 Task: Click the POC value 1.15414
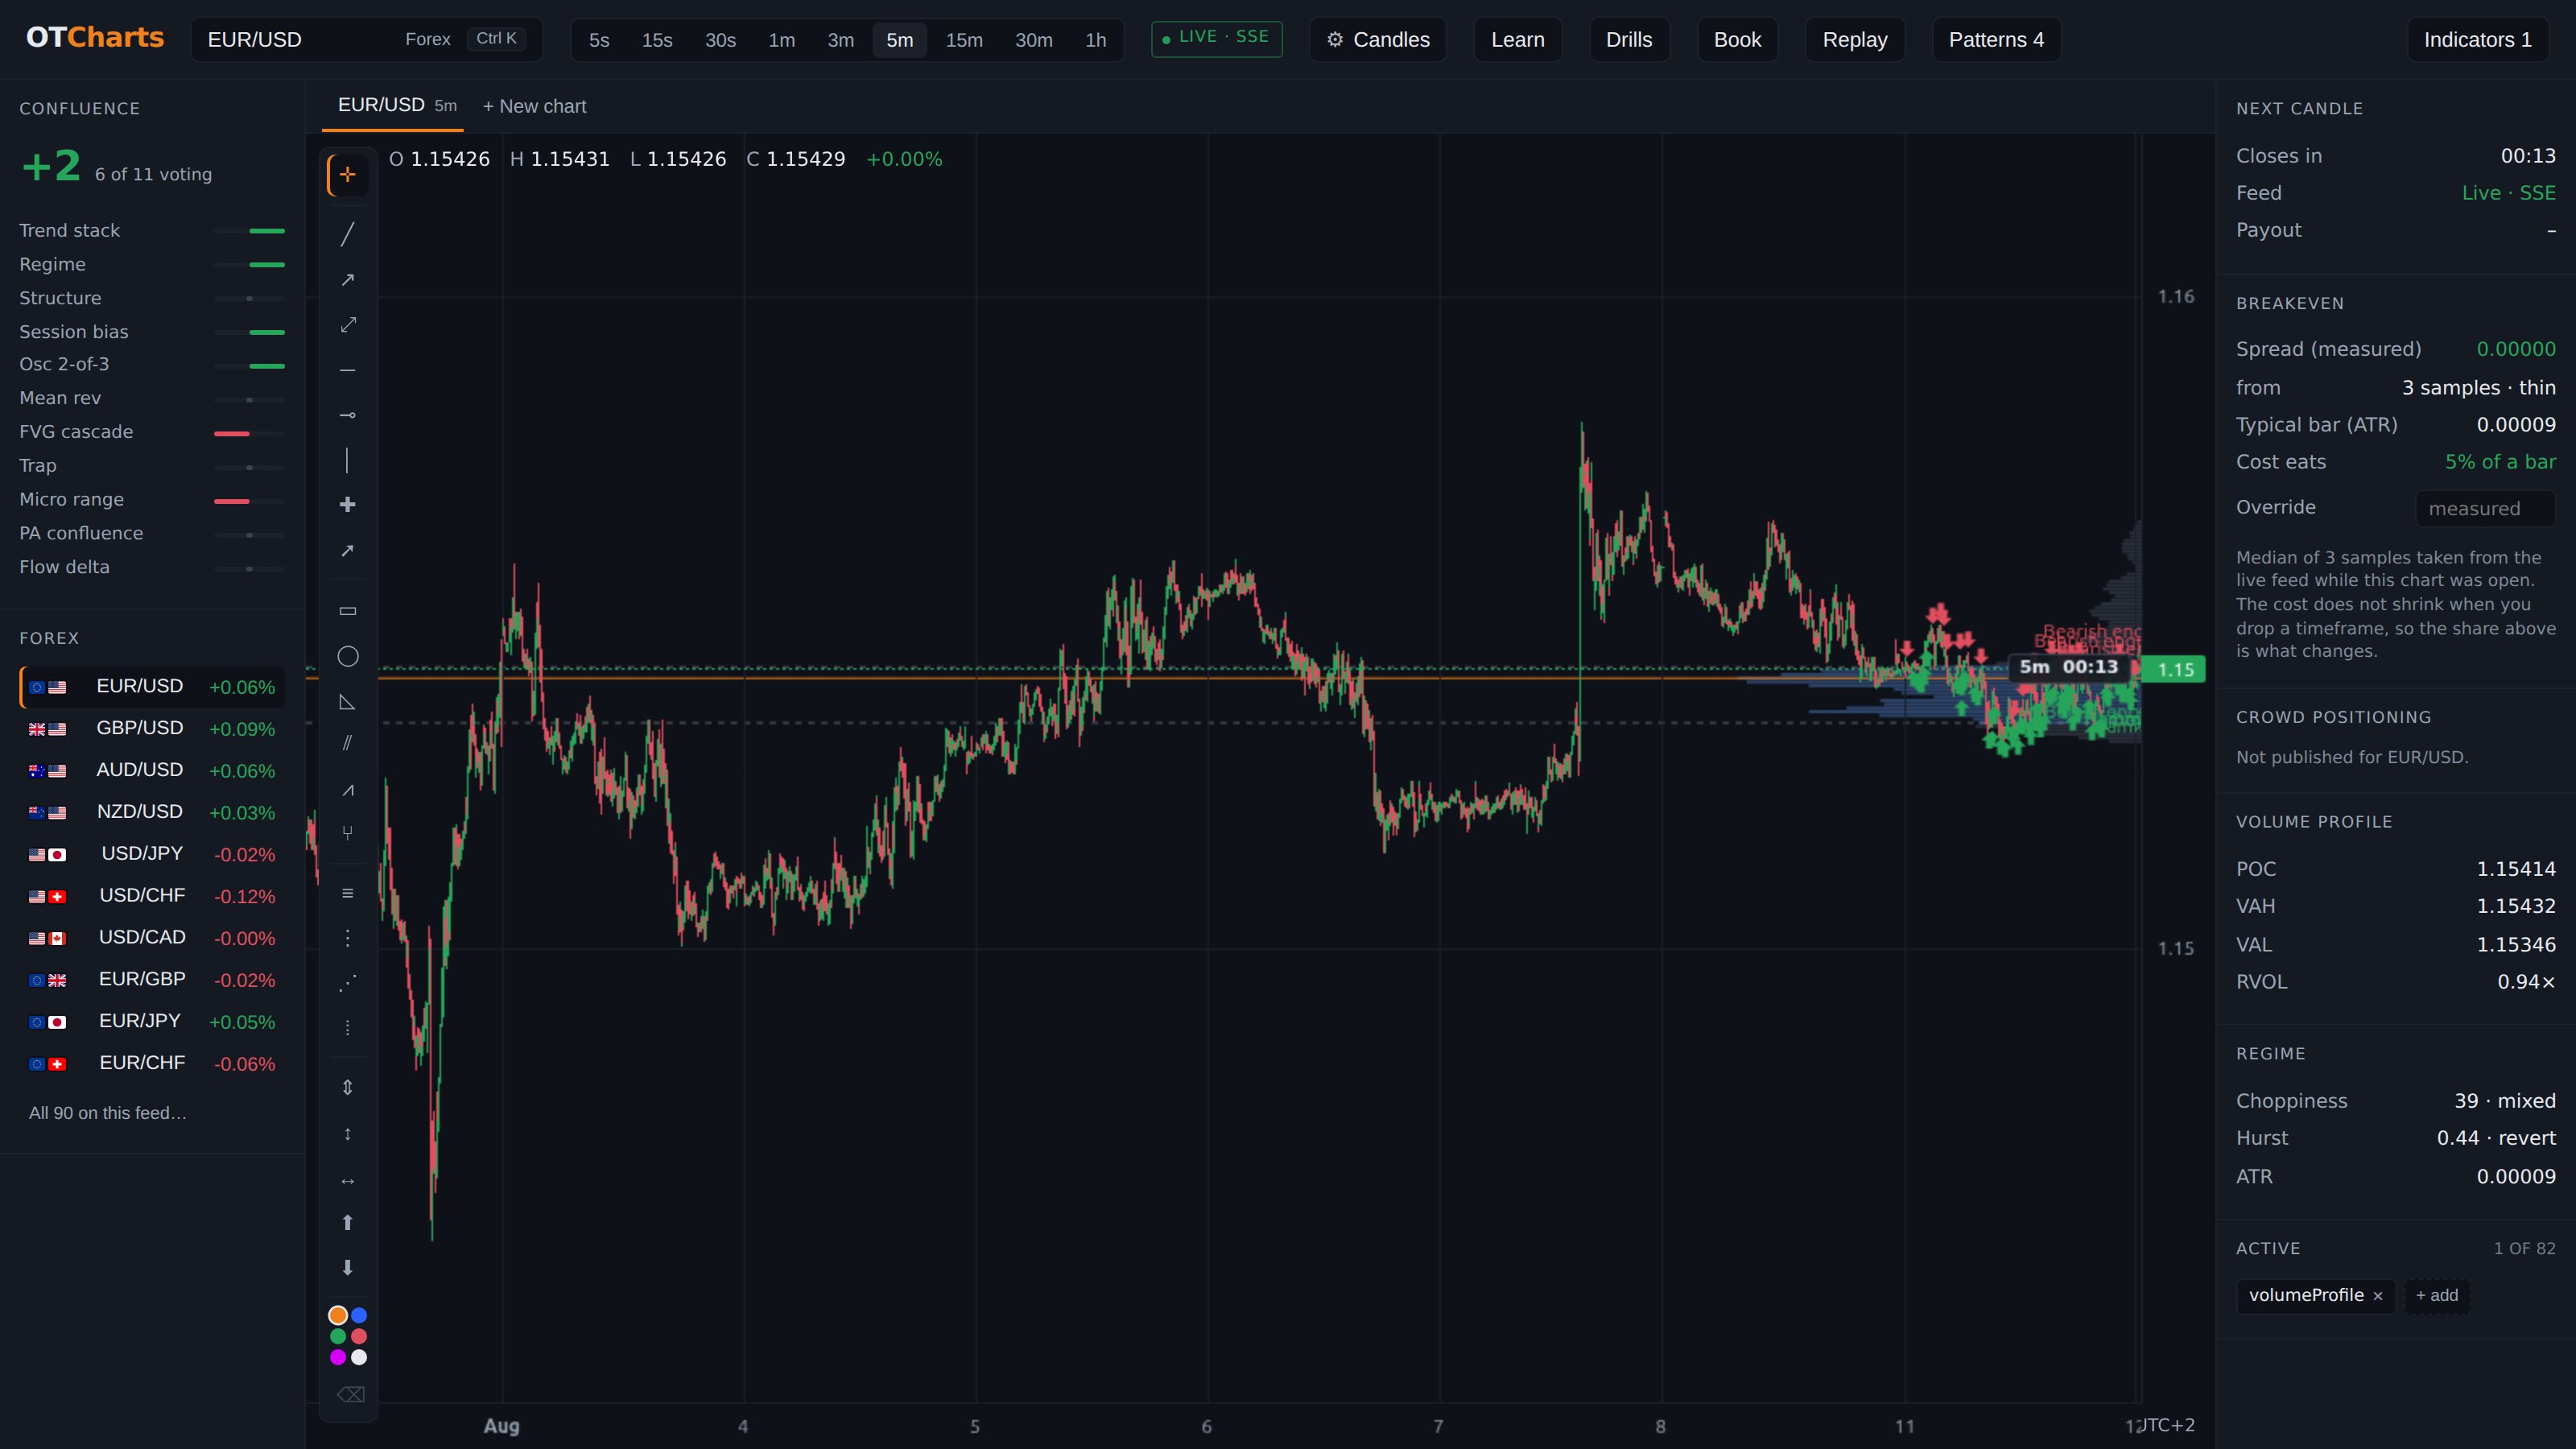[x=2515, y=869]
